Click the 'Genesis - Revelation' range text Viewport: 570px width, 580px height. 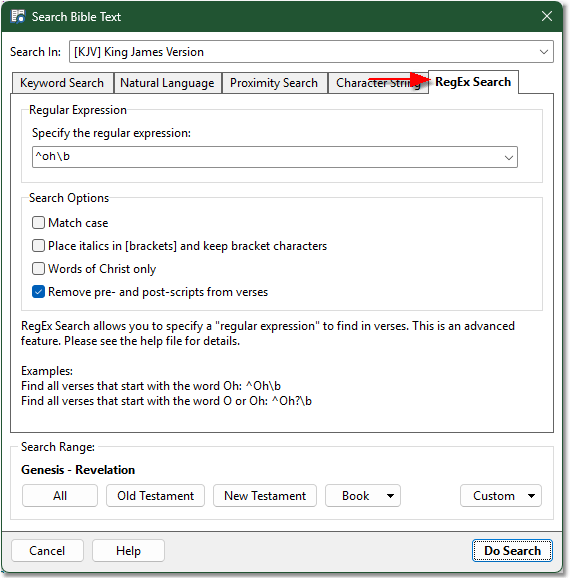pos(78,470)
